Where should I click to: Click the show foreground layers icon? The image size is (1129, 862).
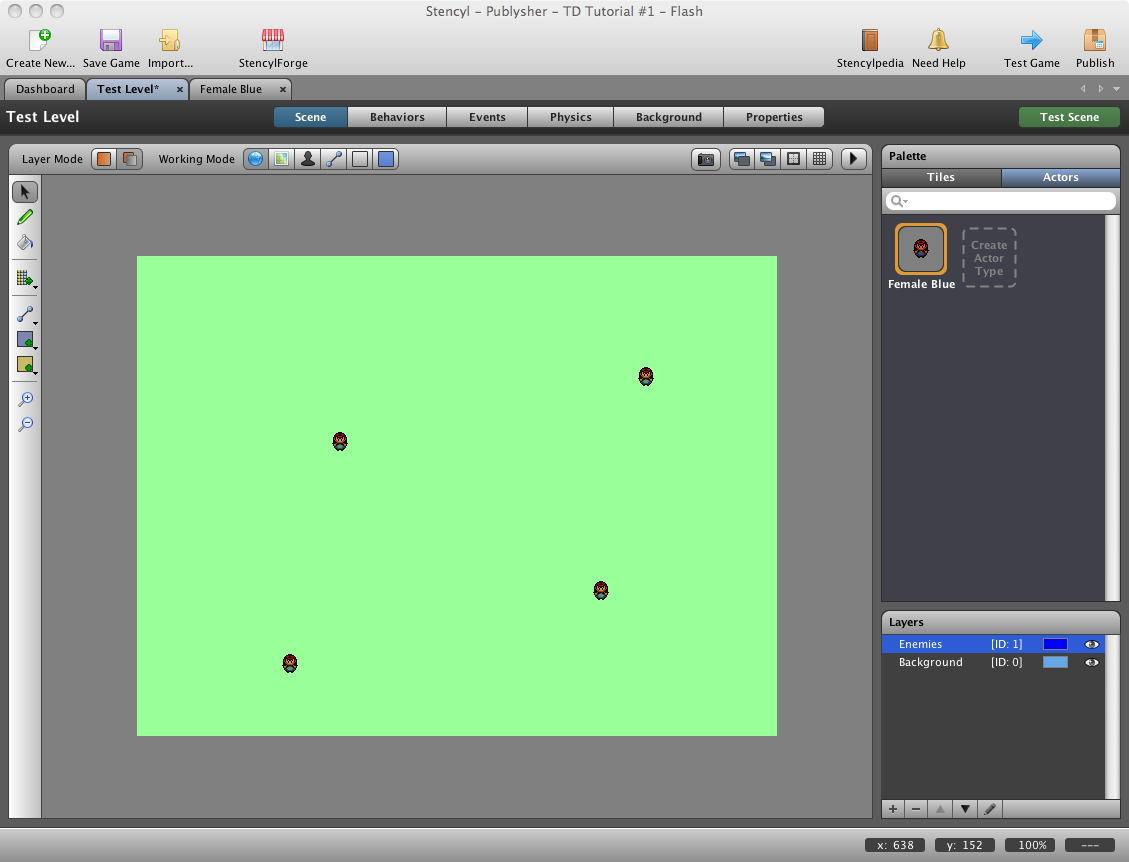[768, 159]
